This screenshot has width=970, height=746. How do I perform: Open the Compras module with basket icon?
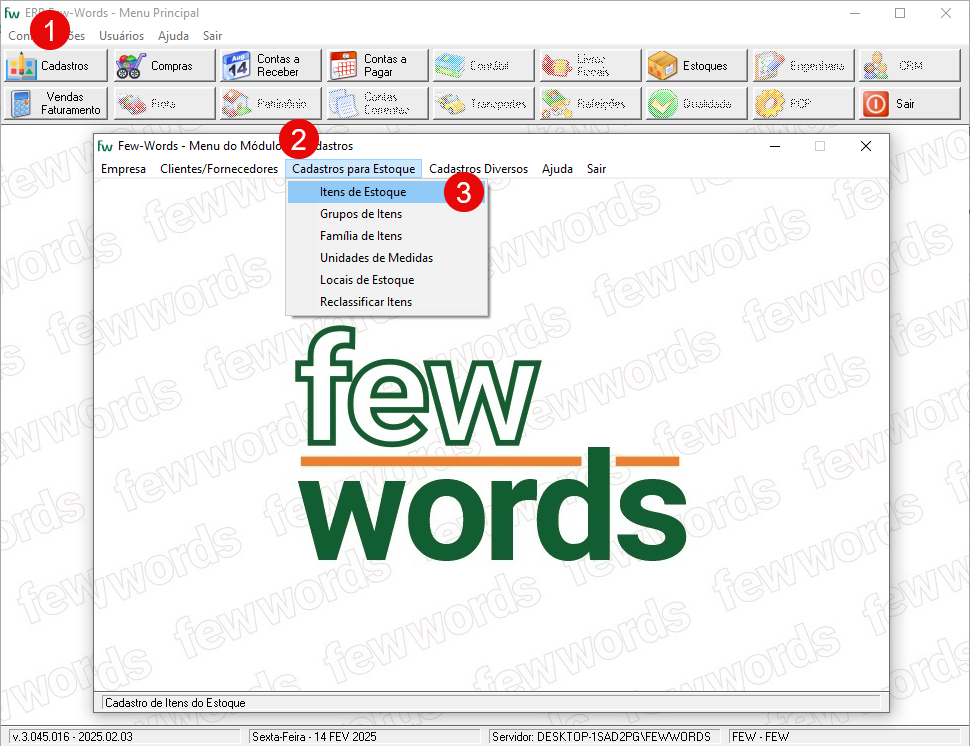164,66
